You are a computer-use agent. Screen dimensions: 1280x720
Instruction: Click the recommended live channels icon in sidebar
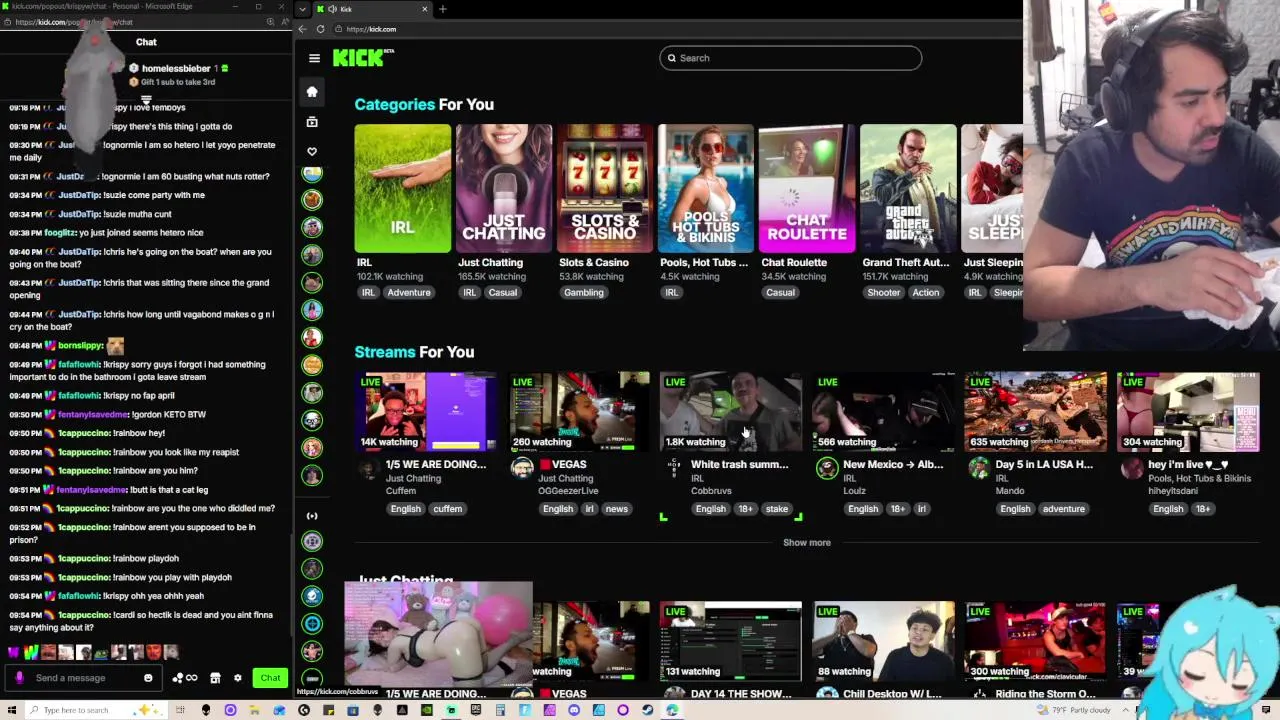tap(312, 516)
